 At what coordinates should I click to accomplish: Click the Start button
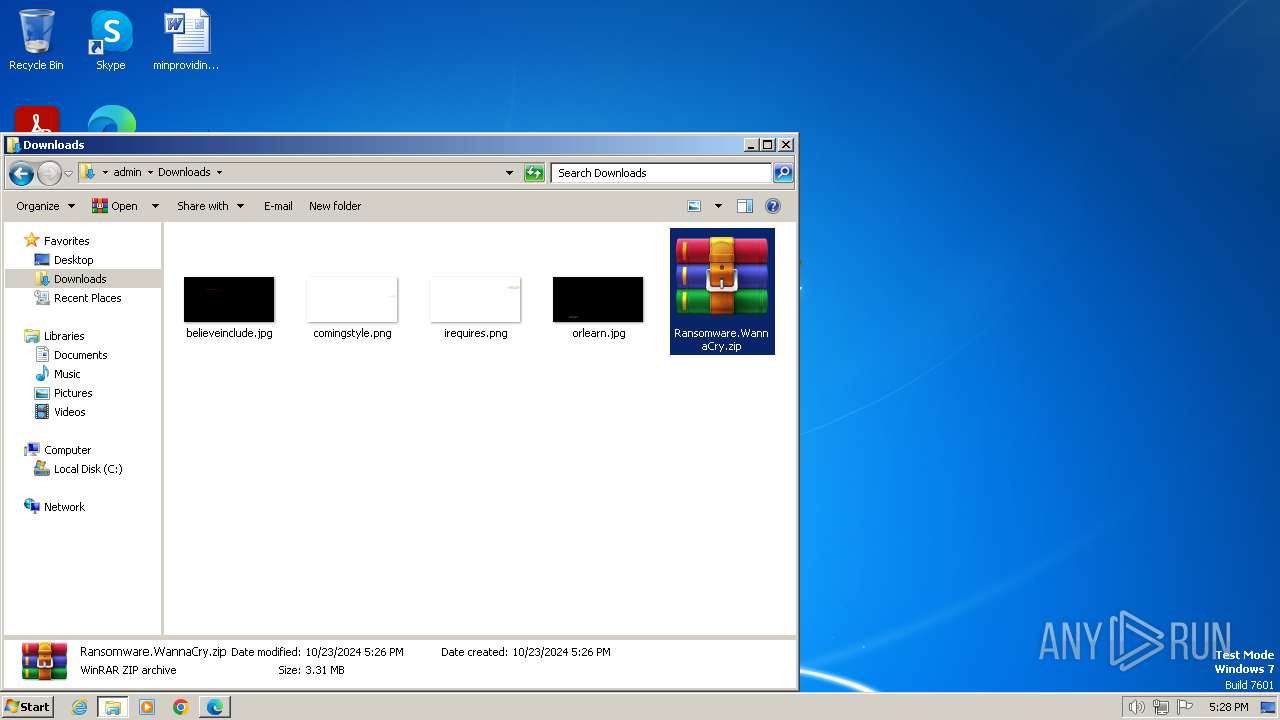pos(29,706)
